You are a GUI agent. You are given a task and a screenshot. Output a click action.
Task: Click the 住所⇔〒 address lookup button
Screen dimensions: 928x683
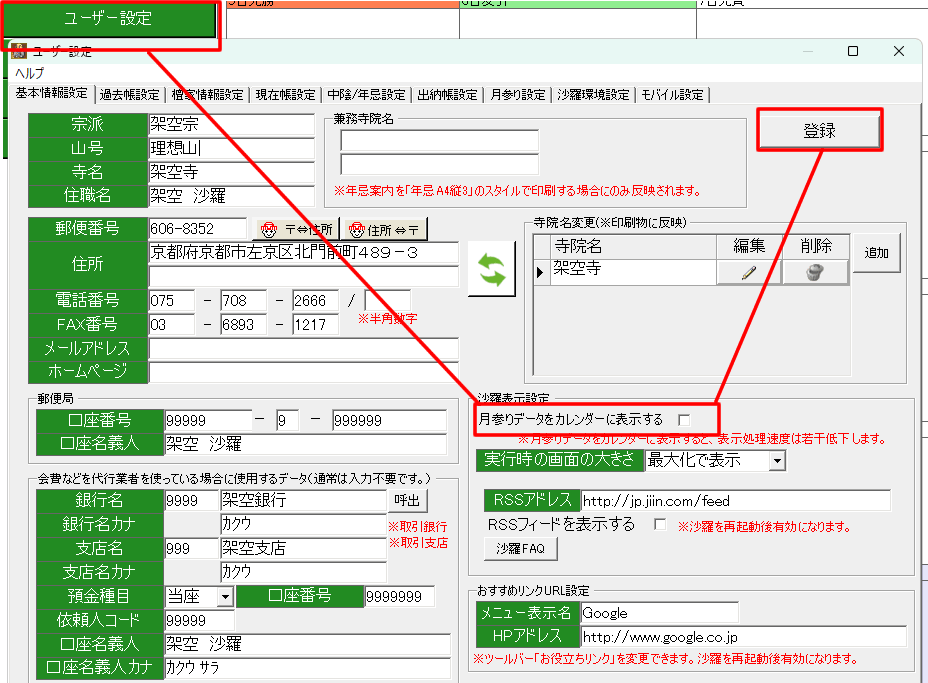(384, 229)
